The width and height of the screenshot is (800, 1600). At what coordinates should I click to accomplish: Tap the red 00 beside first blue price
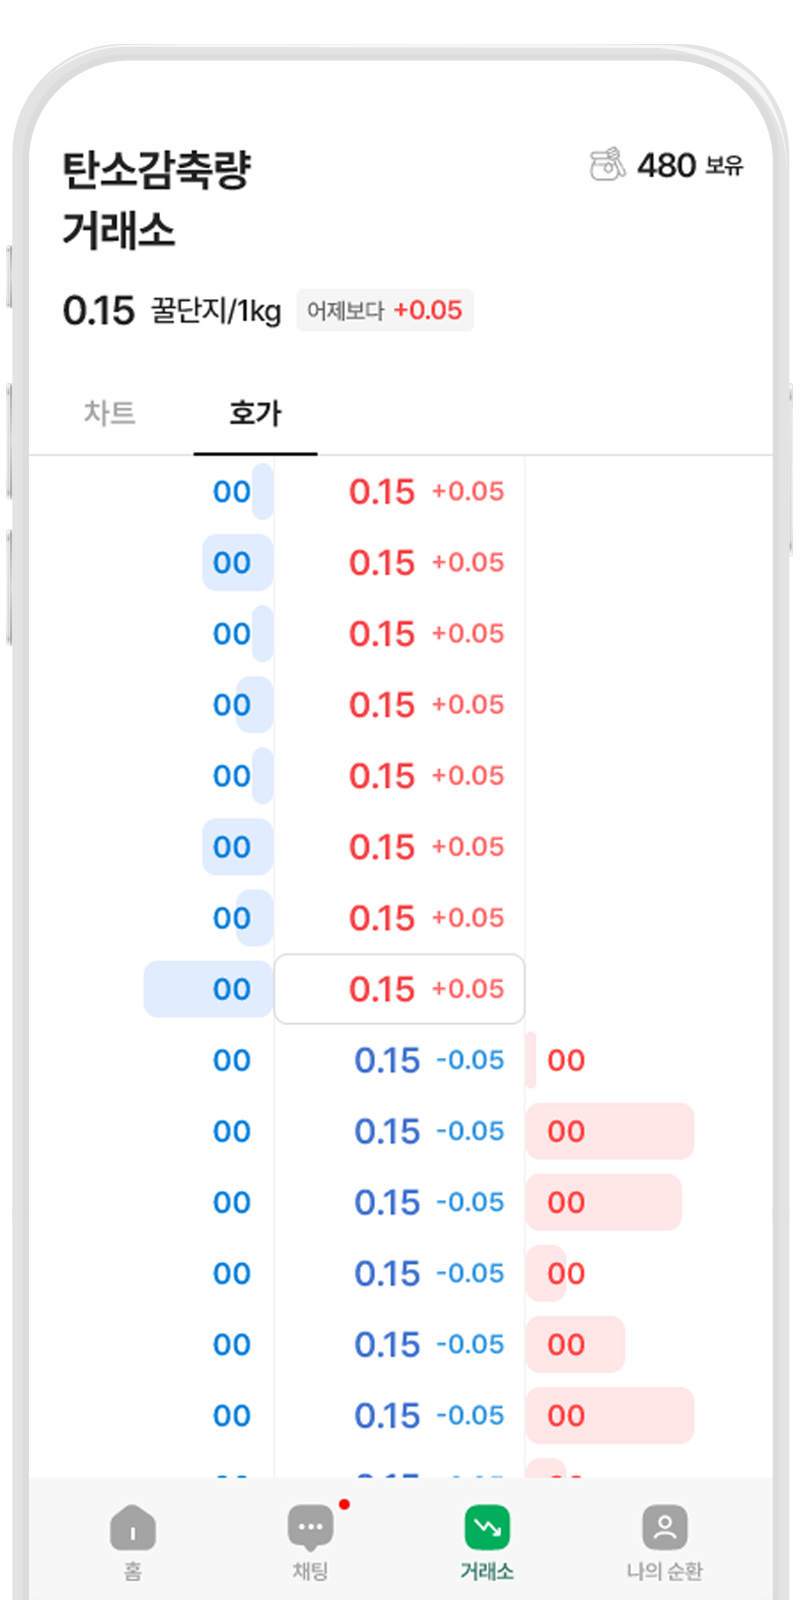click(566, 1060)
